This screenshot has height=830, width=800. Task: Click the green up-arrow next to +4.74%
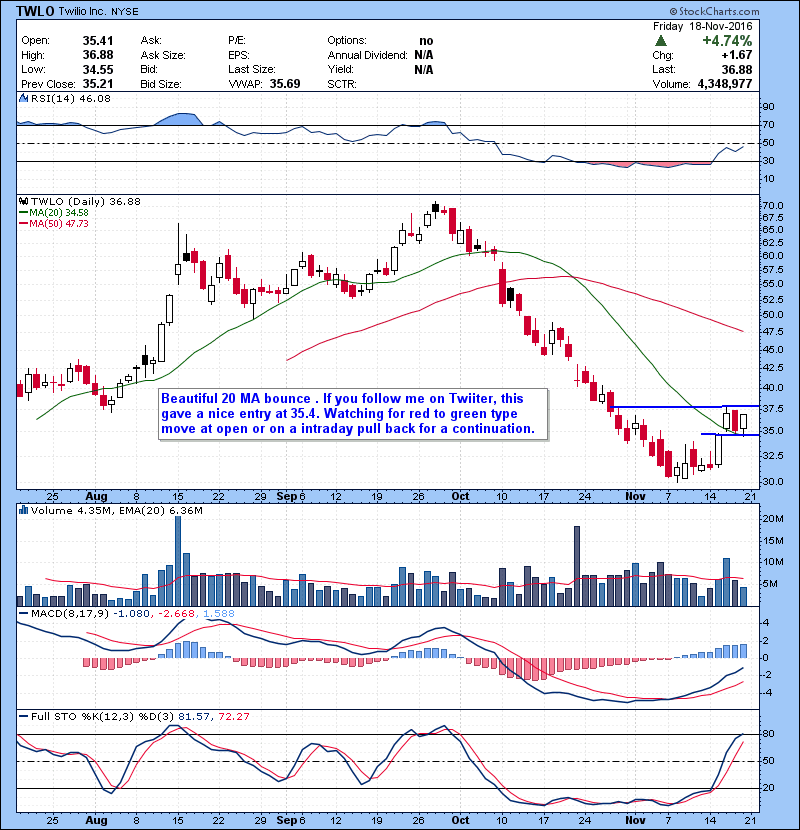click(x=660, y=41)
